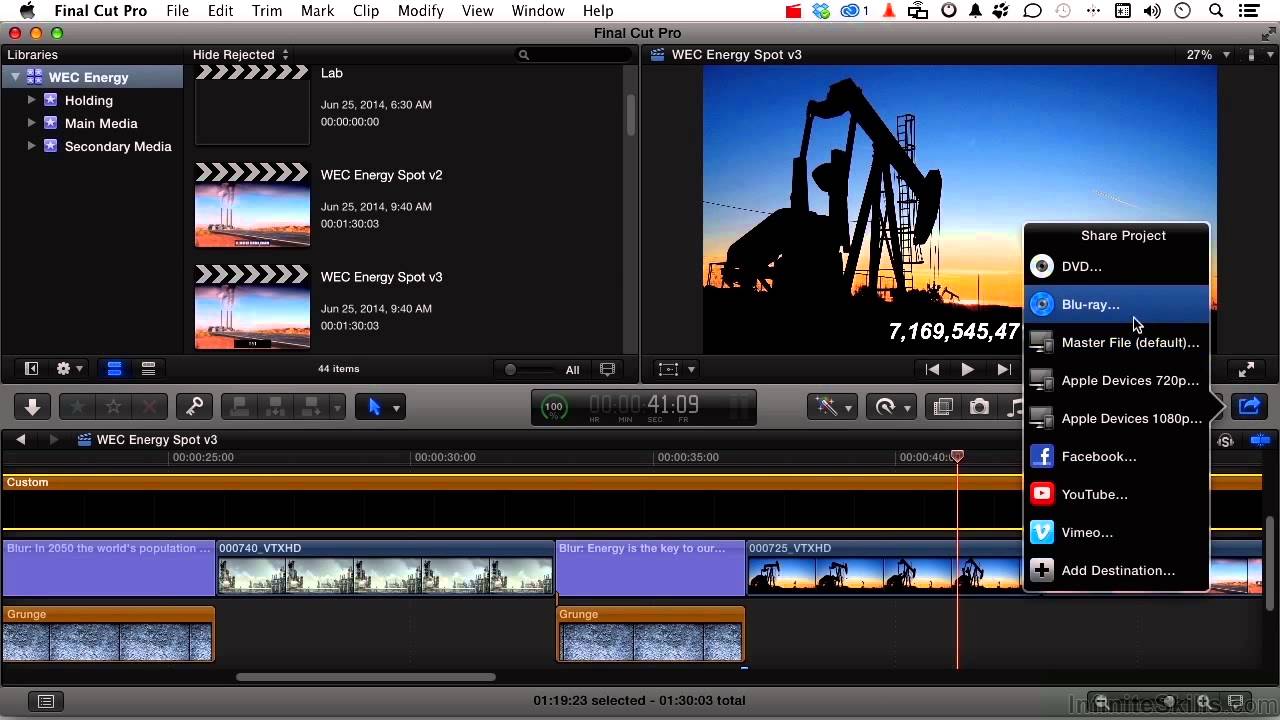Select the Lab project thumbnail
Image resolution: width=1280 pixels, height=720 pixels.
(x=252, y=105)
